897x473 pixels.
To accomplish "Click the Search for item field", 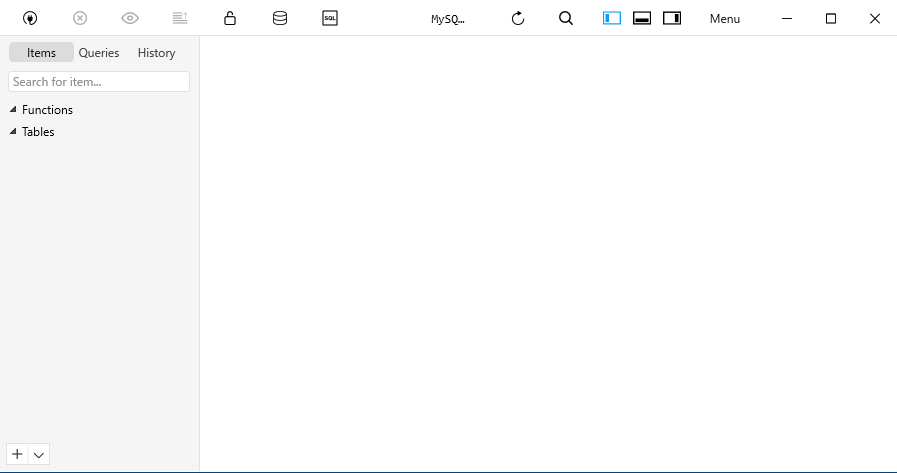I will coord(99,82).
